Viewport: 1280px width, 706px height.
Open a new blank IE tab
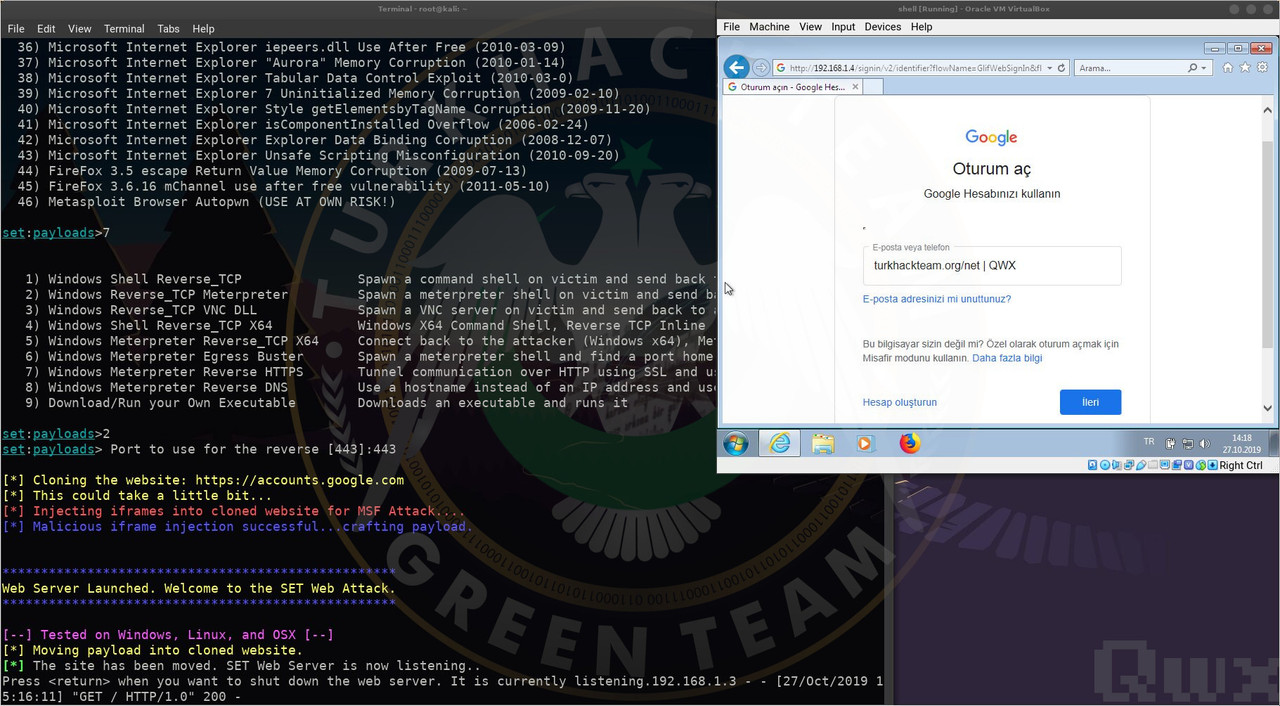(873, 87)
